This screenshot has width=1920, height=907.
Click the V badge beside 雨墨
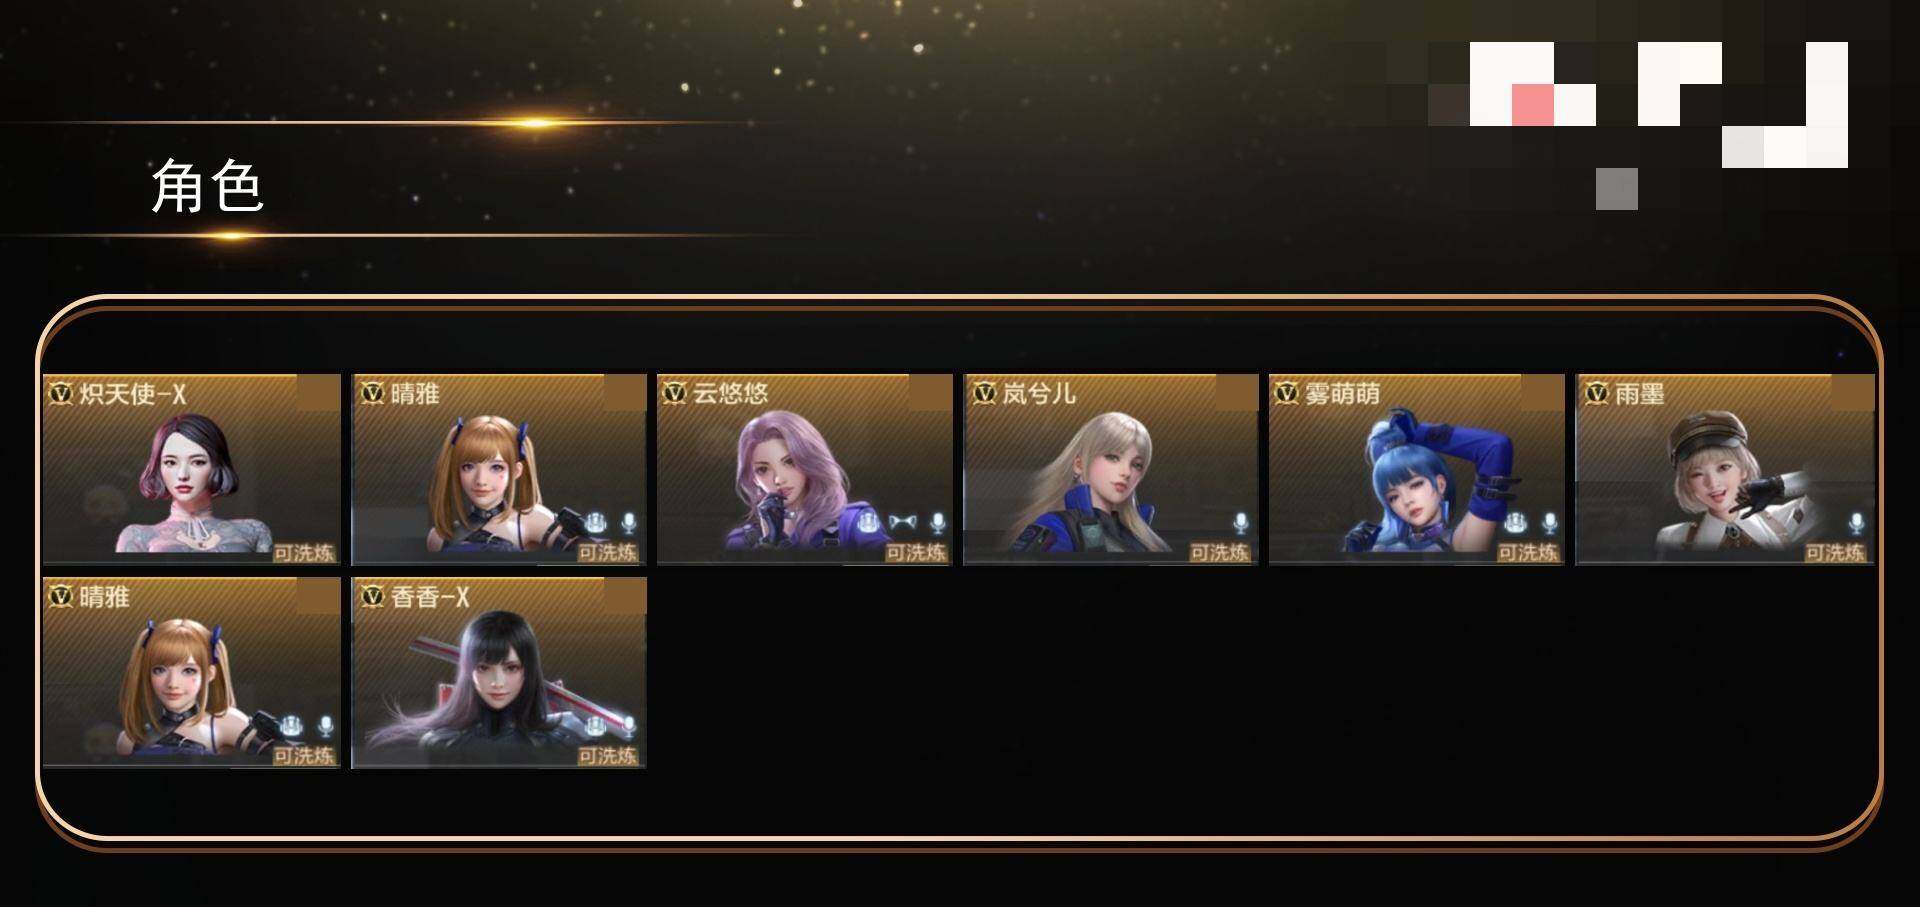[1596, 393]
